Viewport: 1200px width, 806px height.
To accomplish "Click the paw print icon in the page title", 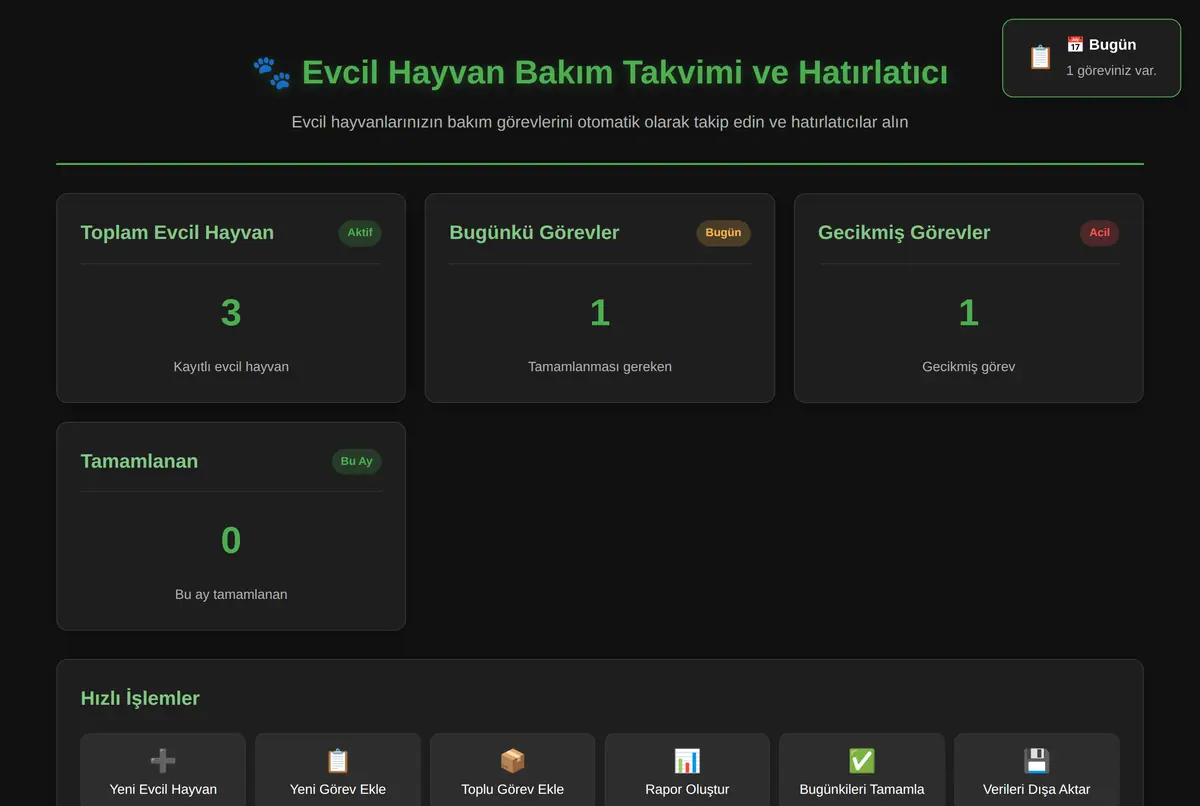I will pyautogui.click(x=272, y=73).
